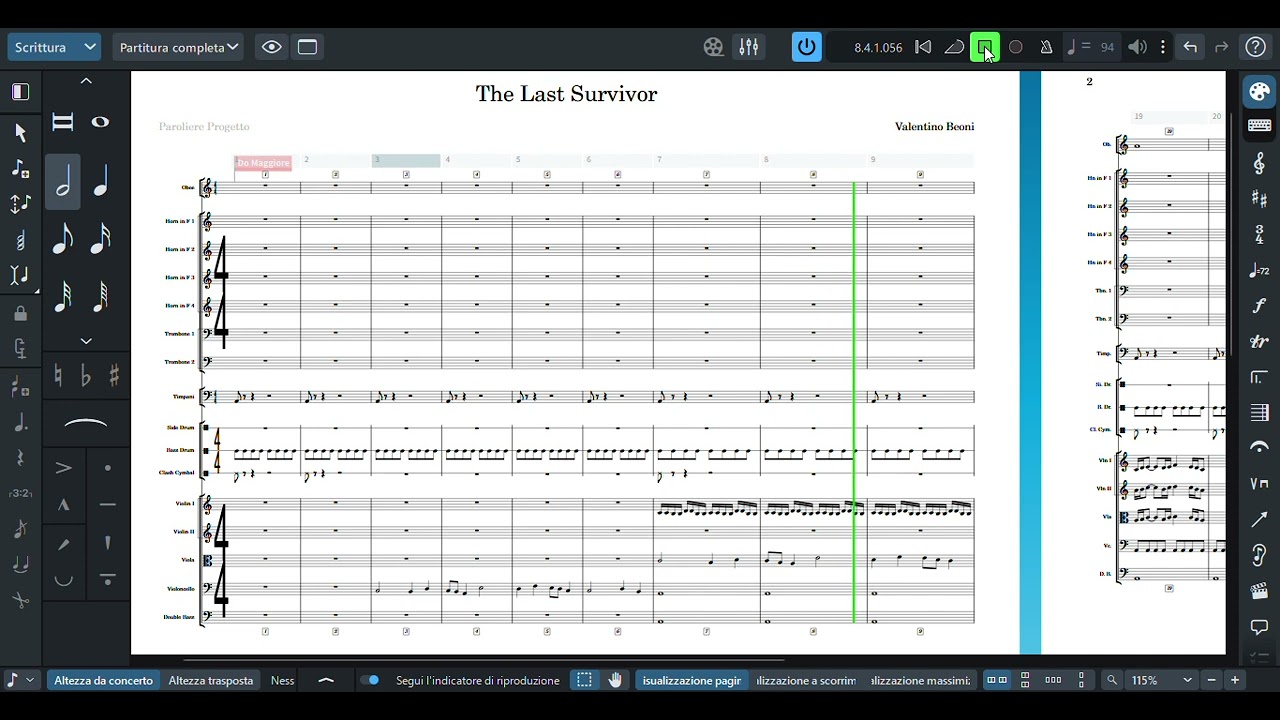Select the whole note duration

click(100, 122)
